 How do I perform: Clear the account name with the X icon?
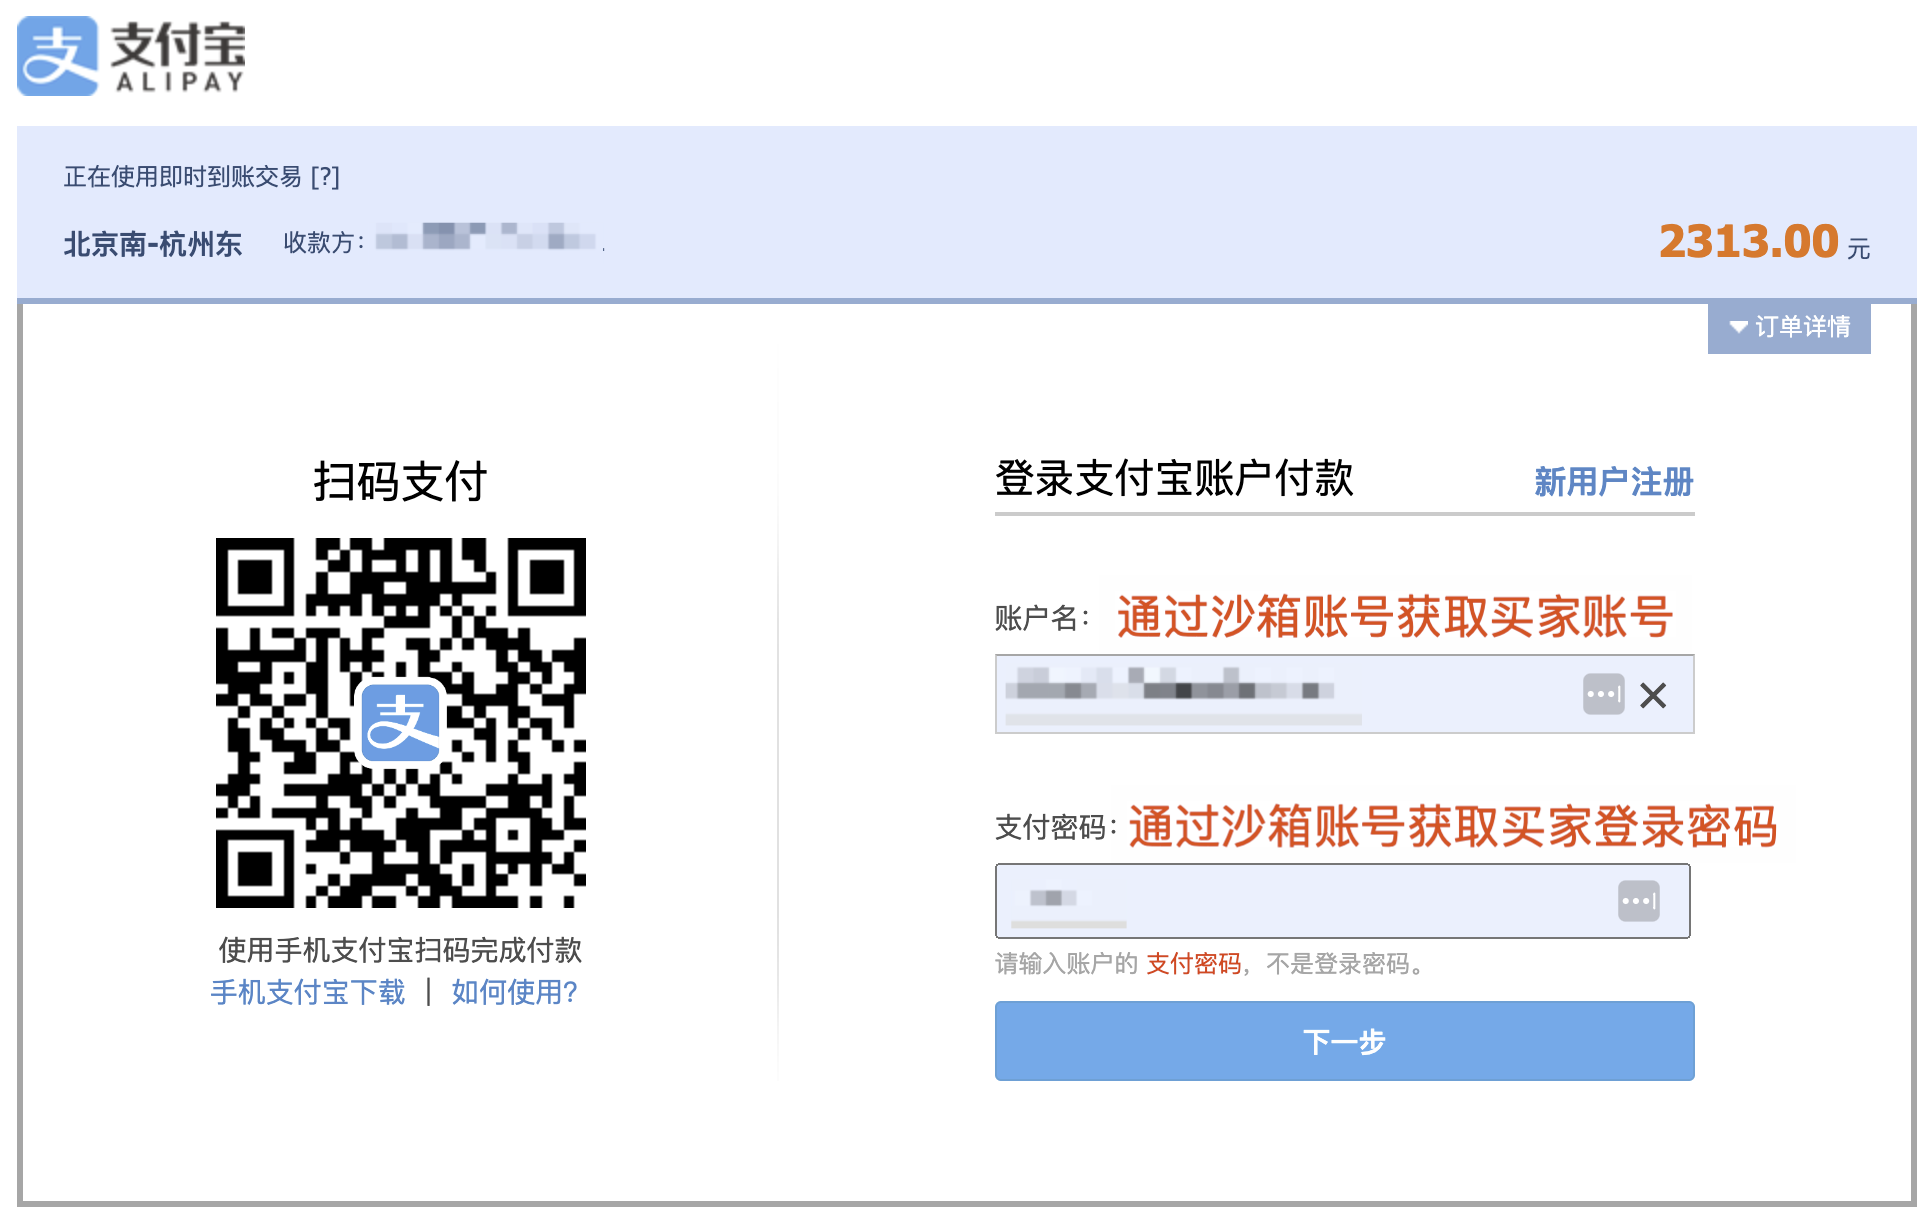pos(1653,695)
